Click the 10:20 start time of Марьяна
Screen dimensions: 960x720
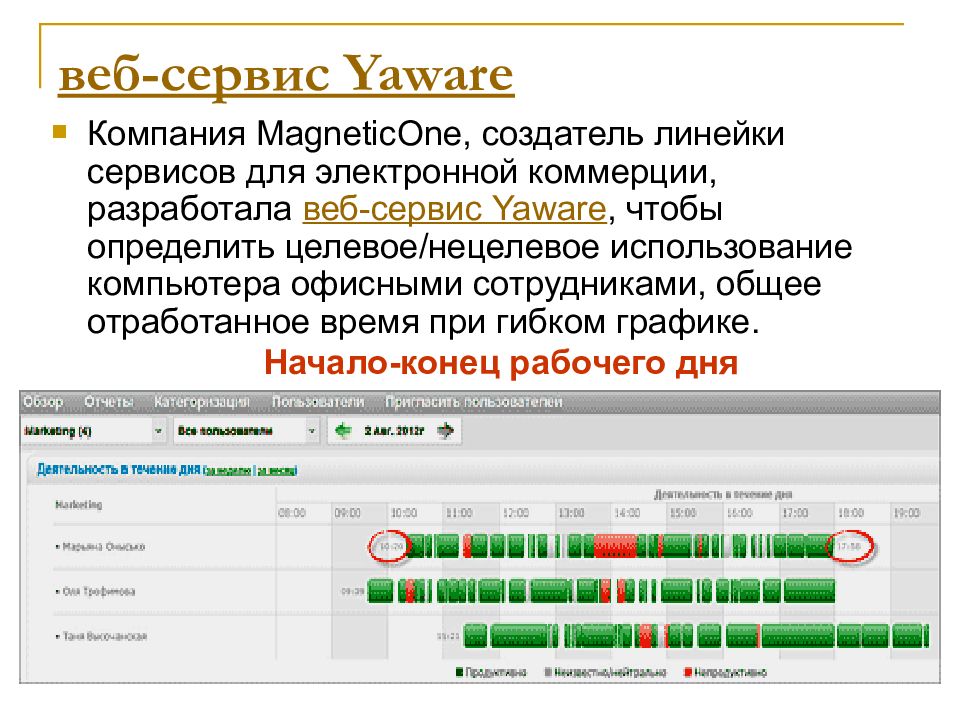tap(392, 546)
